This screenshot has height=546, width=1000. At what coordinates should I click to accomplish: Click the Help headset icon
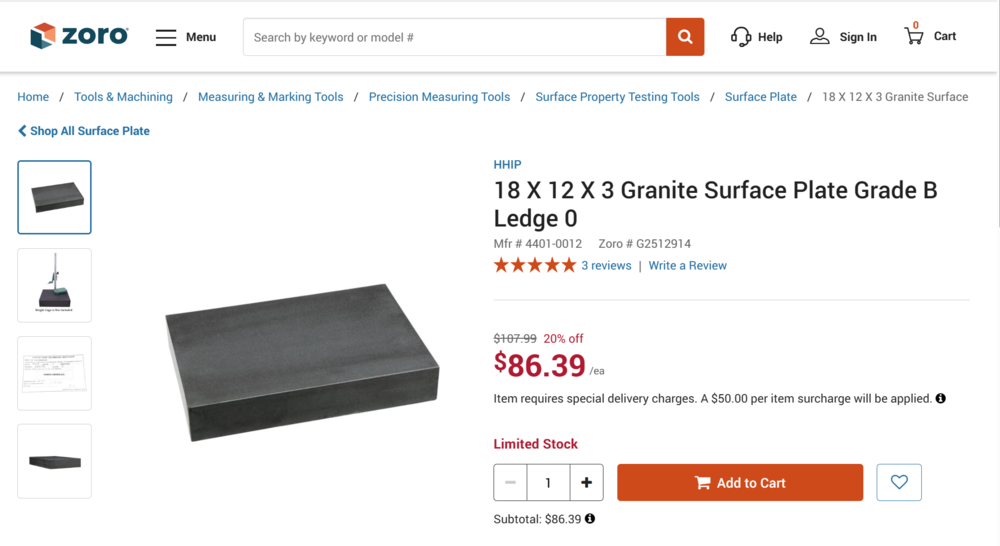coord(741,37)
